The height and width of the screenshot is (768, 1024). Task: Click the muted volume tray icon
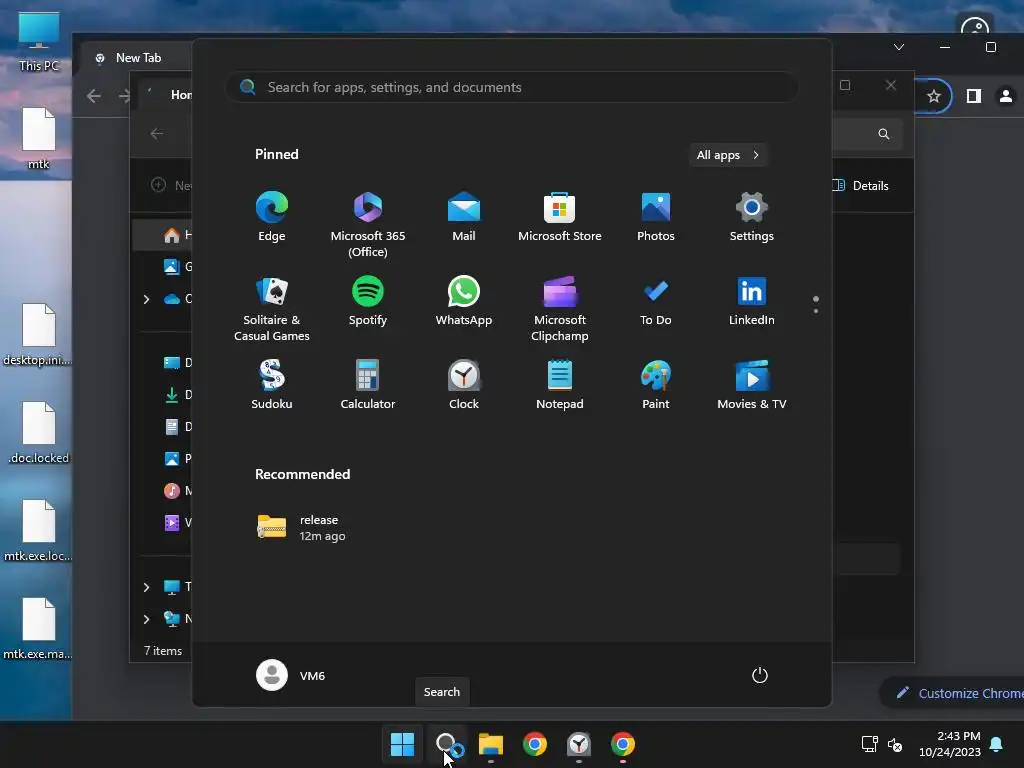pos(895,744)
